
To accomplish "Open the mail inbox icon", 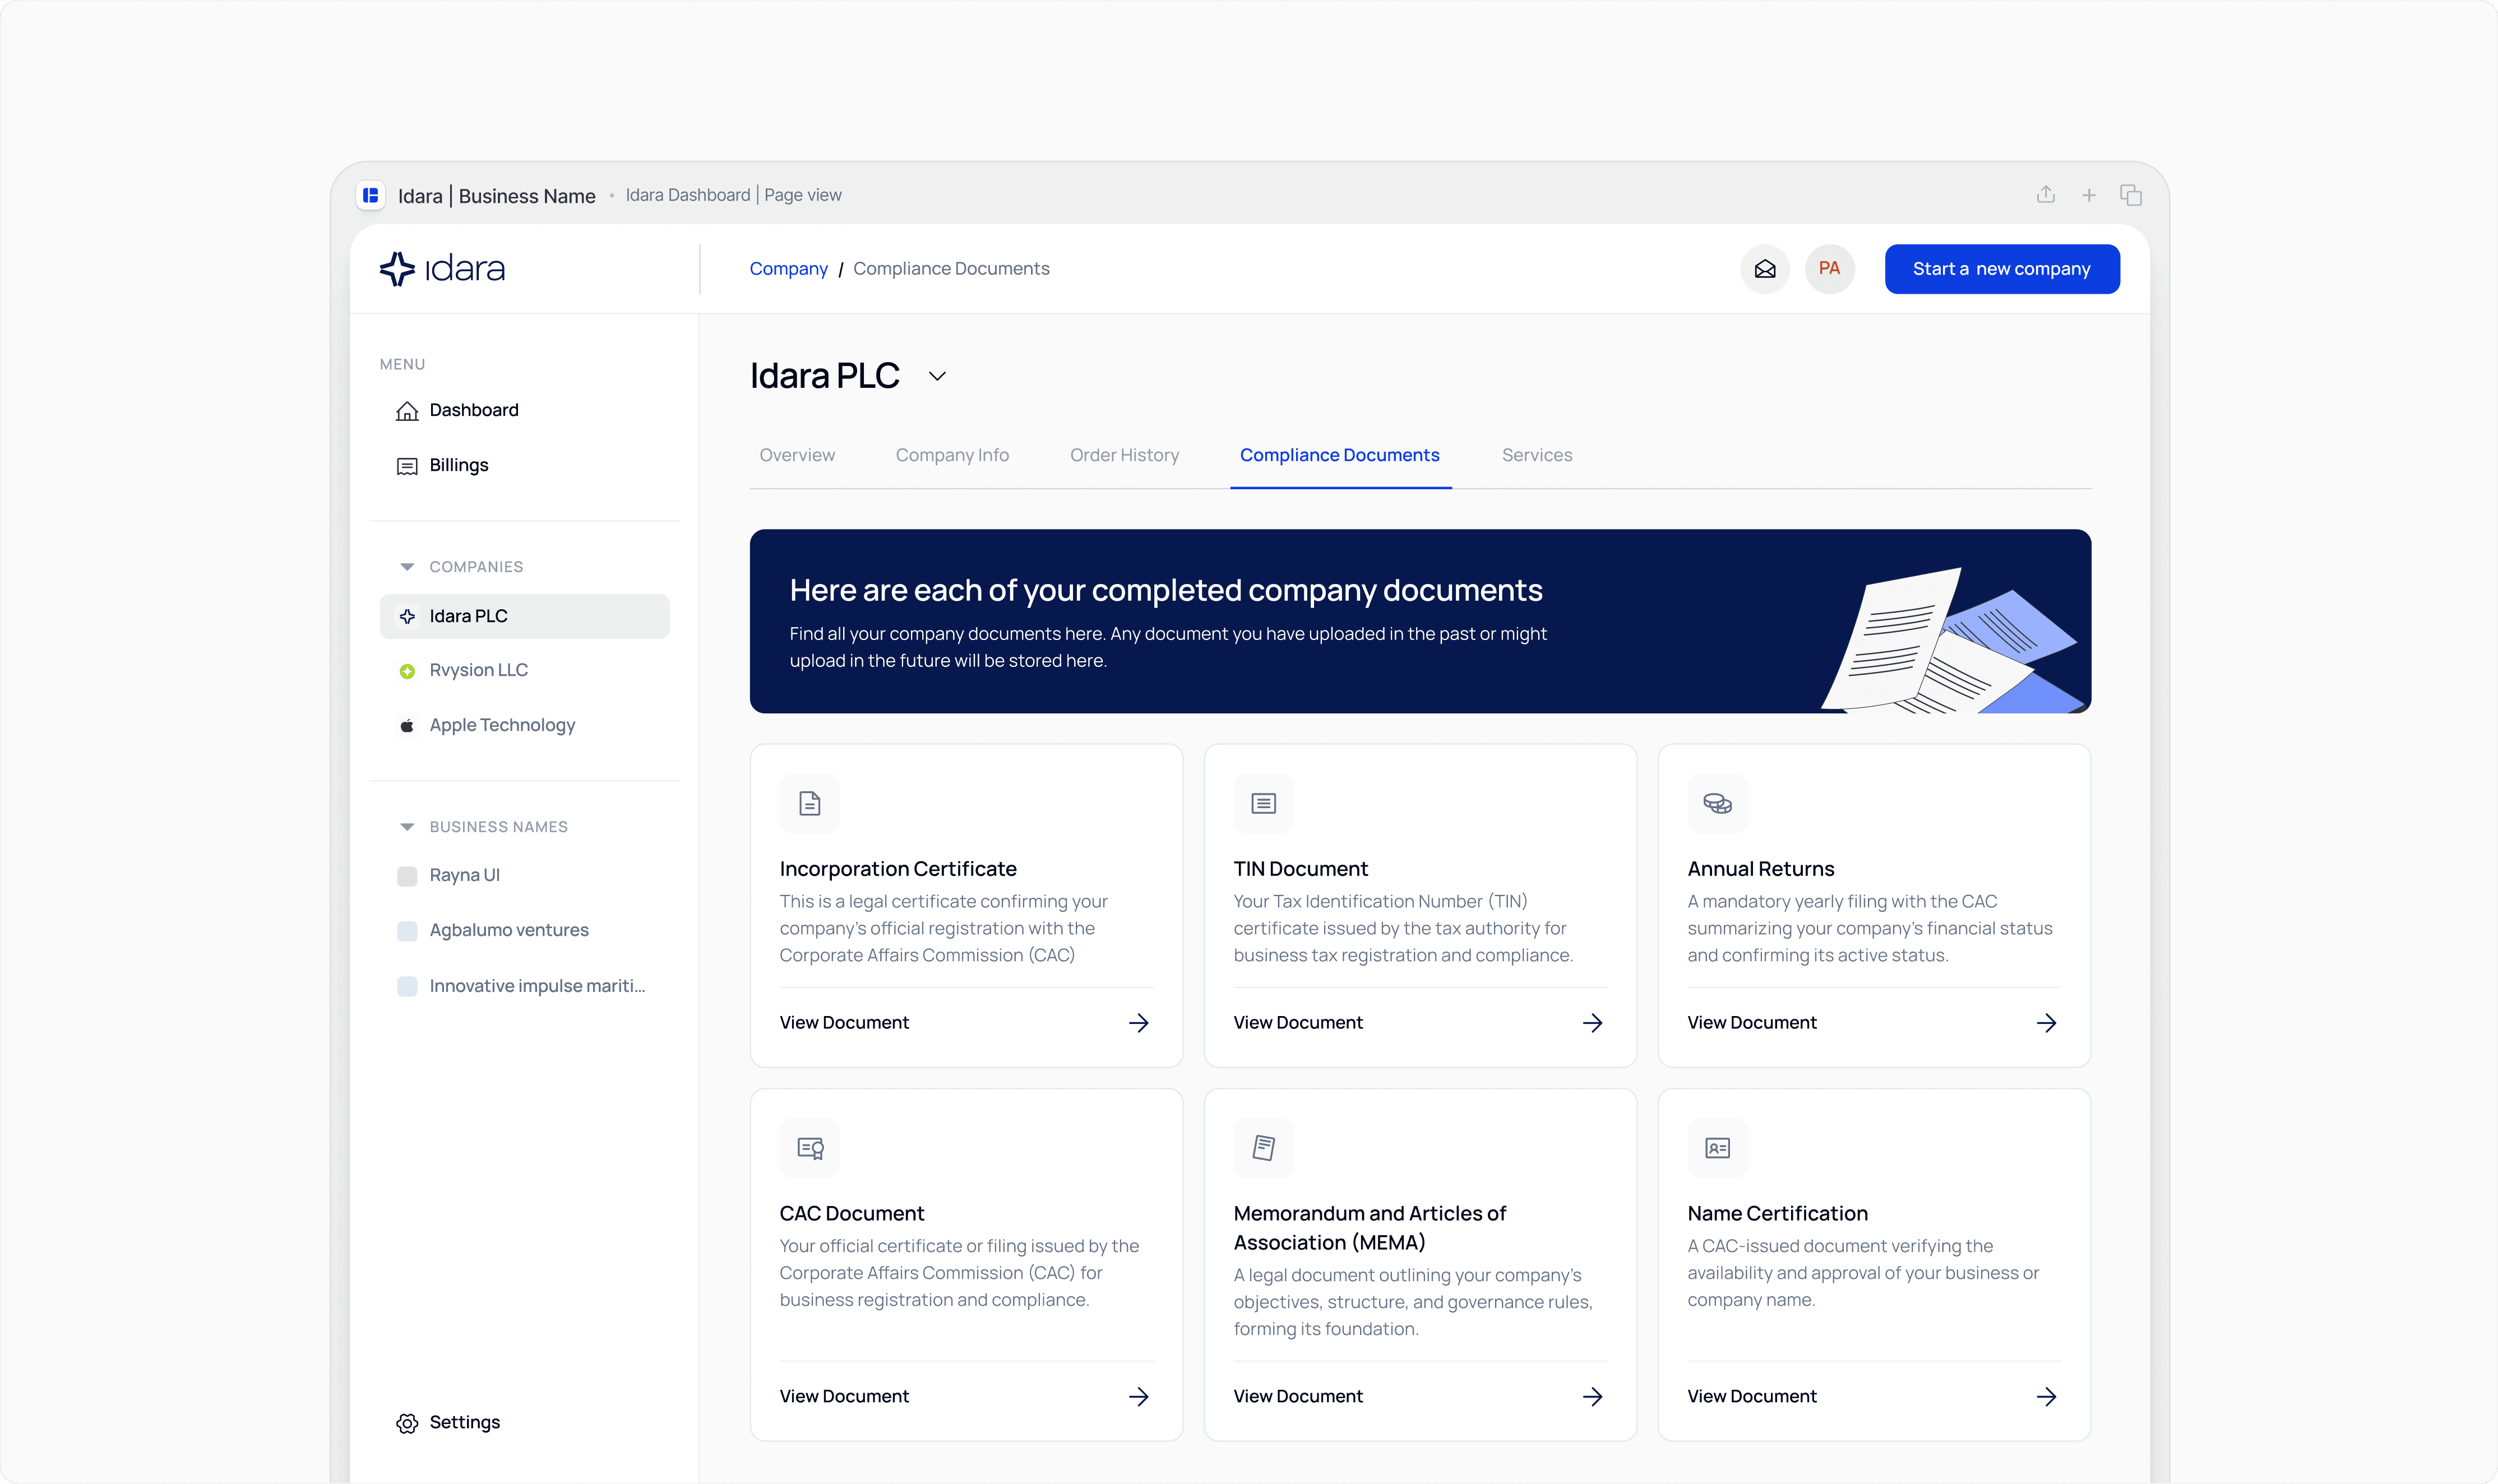I will (x=1765, y=269).
